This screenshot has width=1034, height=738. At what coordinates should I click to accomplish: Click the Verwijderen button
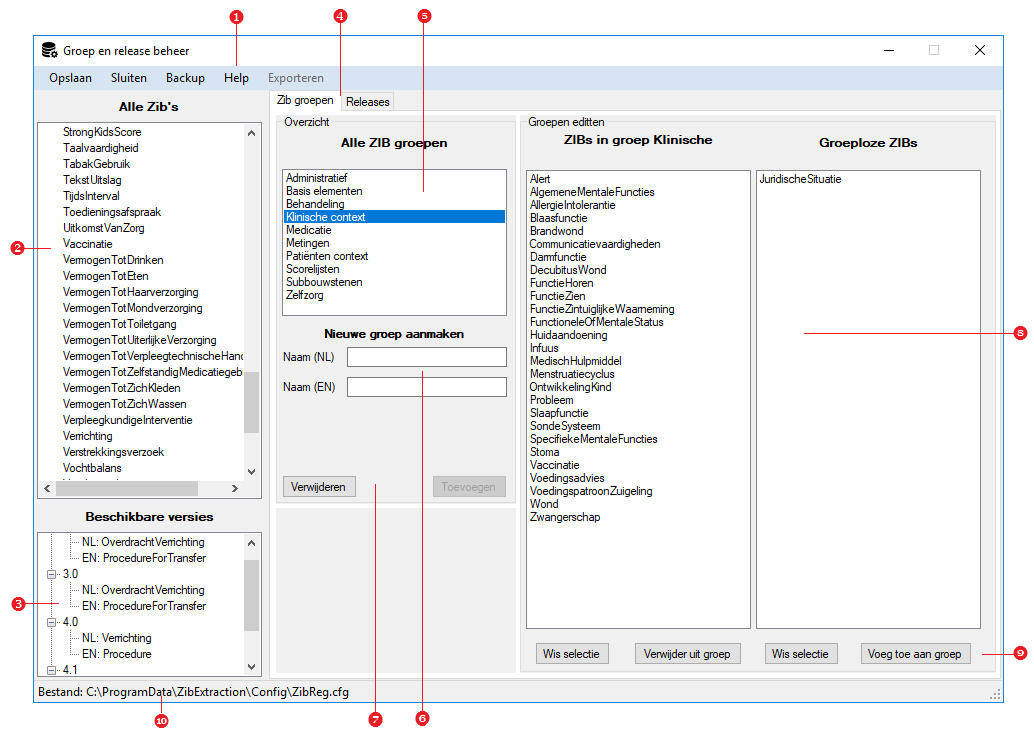[319, 487]
